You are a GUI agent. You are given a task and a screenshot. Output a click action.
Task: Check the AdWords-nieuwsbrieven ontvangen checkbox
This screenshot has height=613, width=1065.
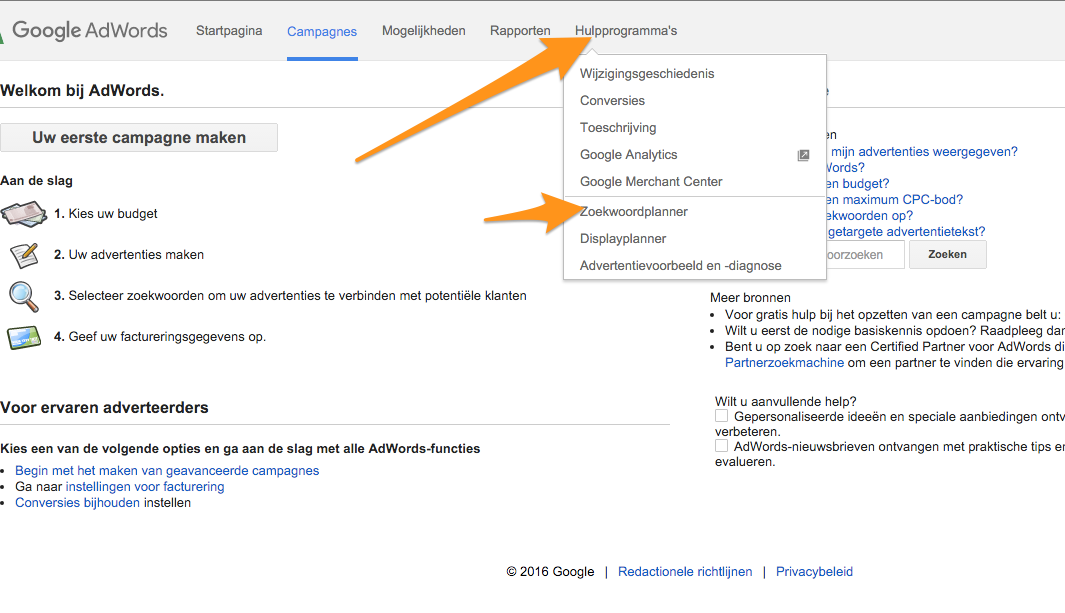click(x=722, y=445)
